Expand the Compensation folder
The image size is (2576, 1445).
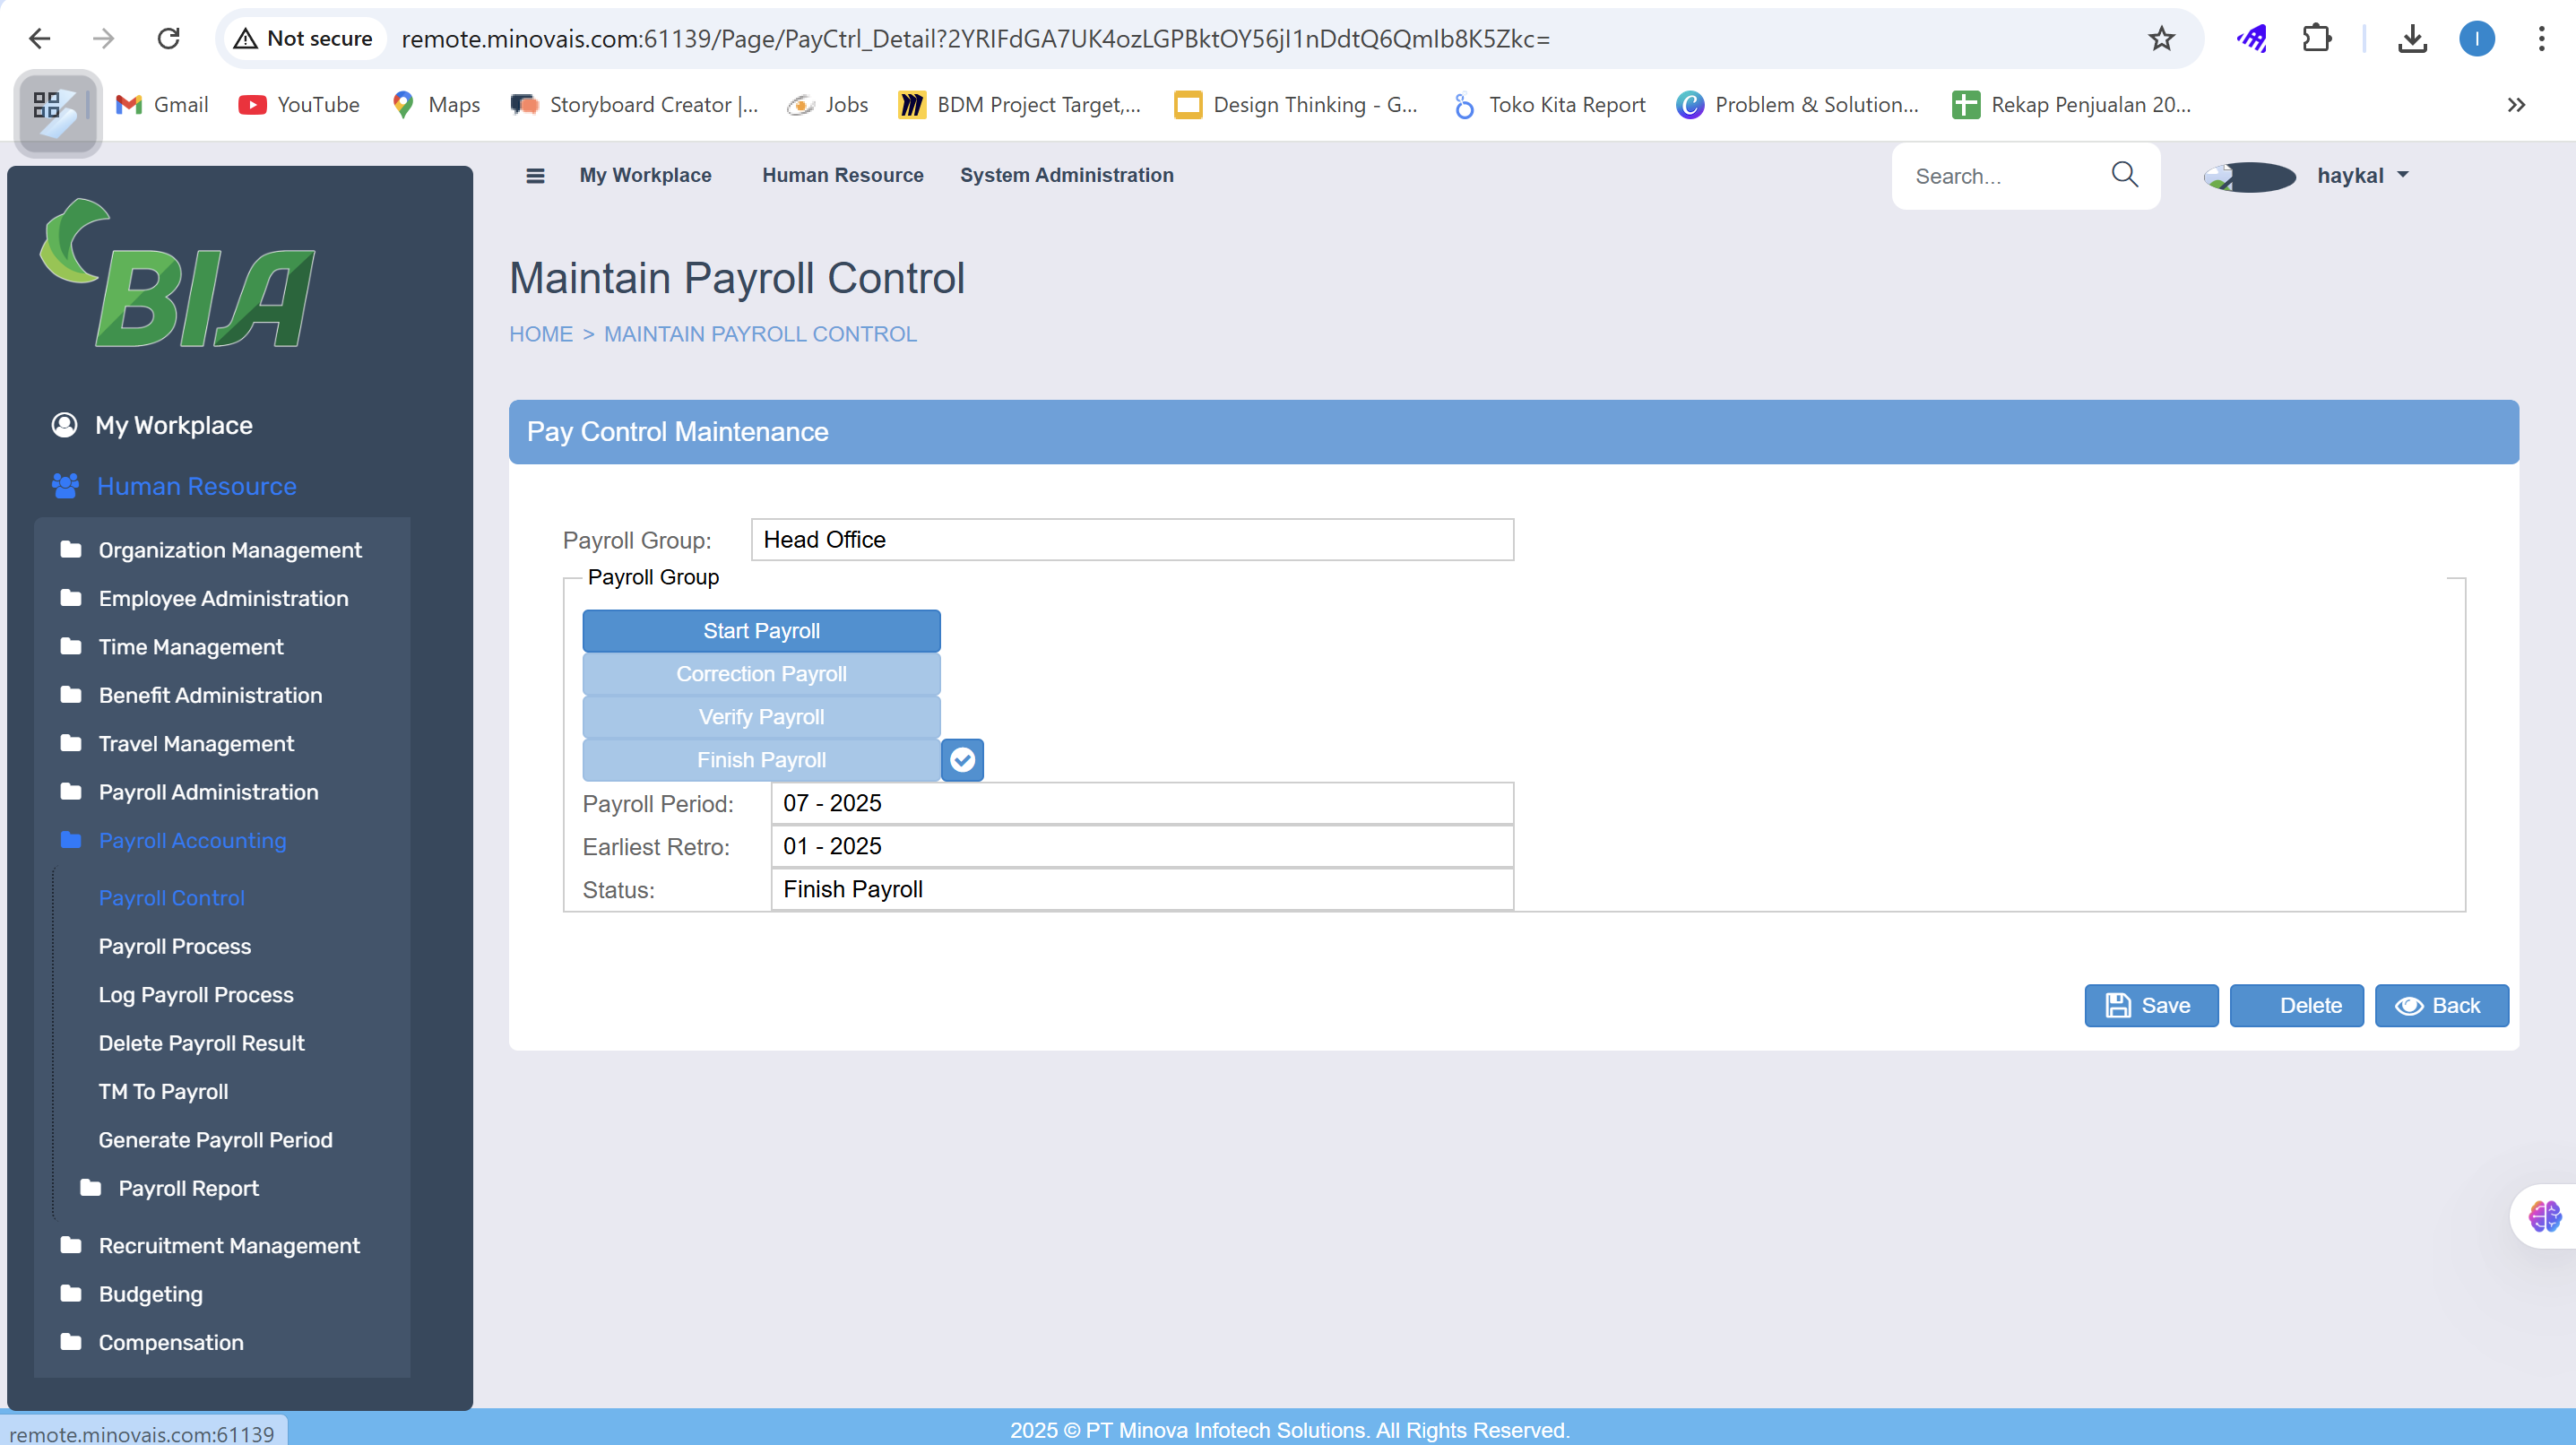[x=171, y=1342]
